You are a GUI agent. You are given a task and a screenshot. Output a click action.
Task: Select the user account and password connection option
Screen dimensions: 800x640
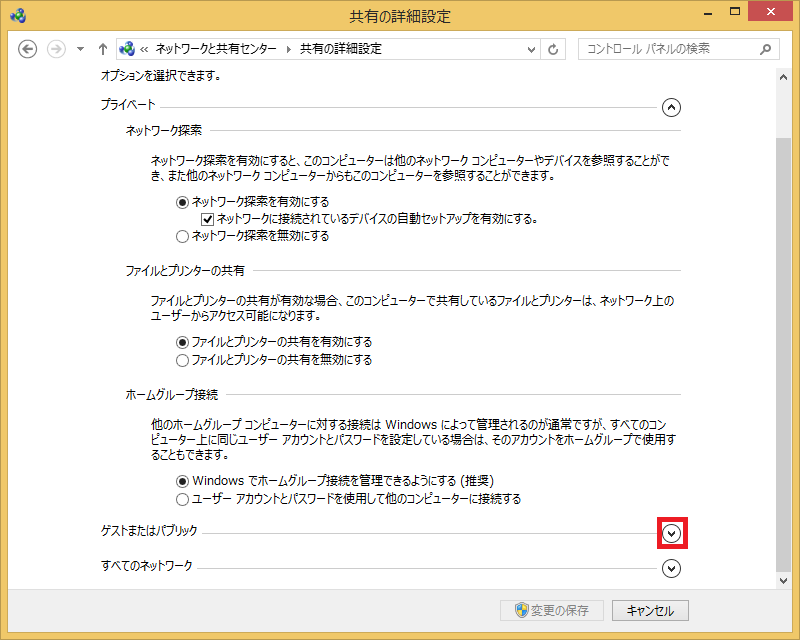click(182, 499)
